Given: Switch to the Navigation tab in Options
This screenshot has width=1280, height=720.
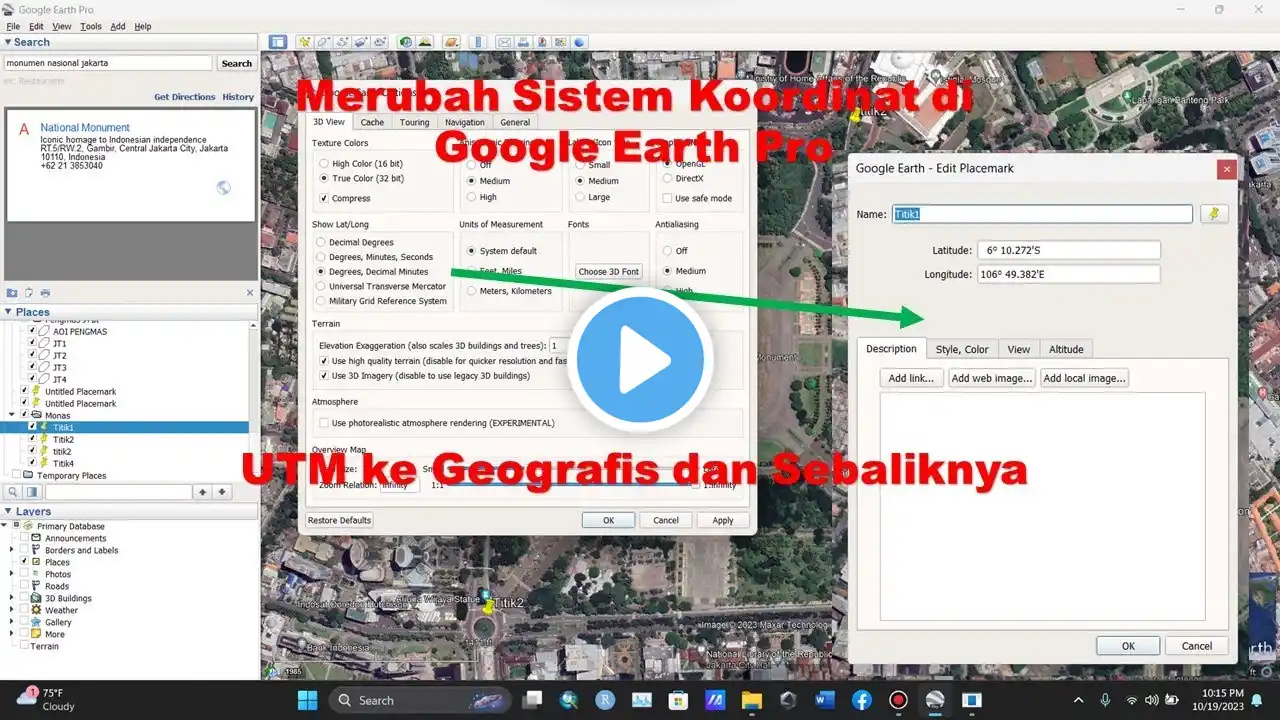Looking at the screenshot, I should [464, 122].
